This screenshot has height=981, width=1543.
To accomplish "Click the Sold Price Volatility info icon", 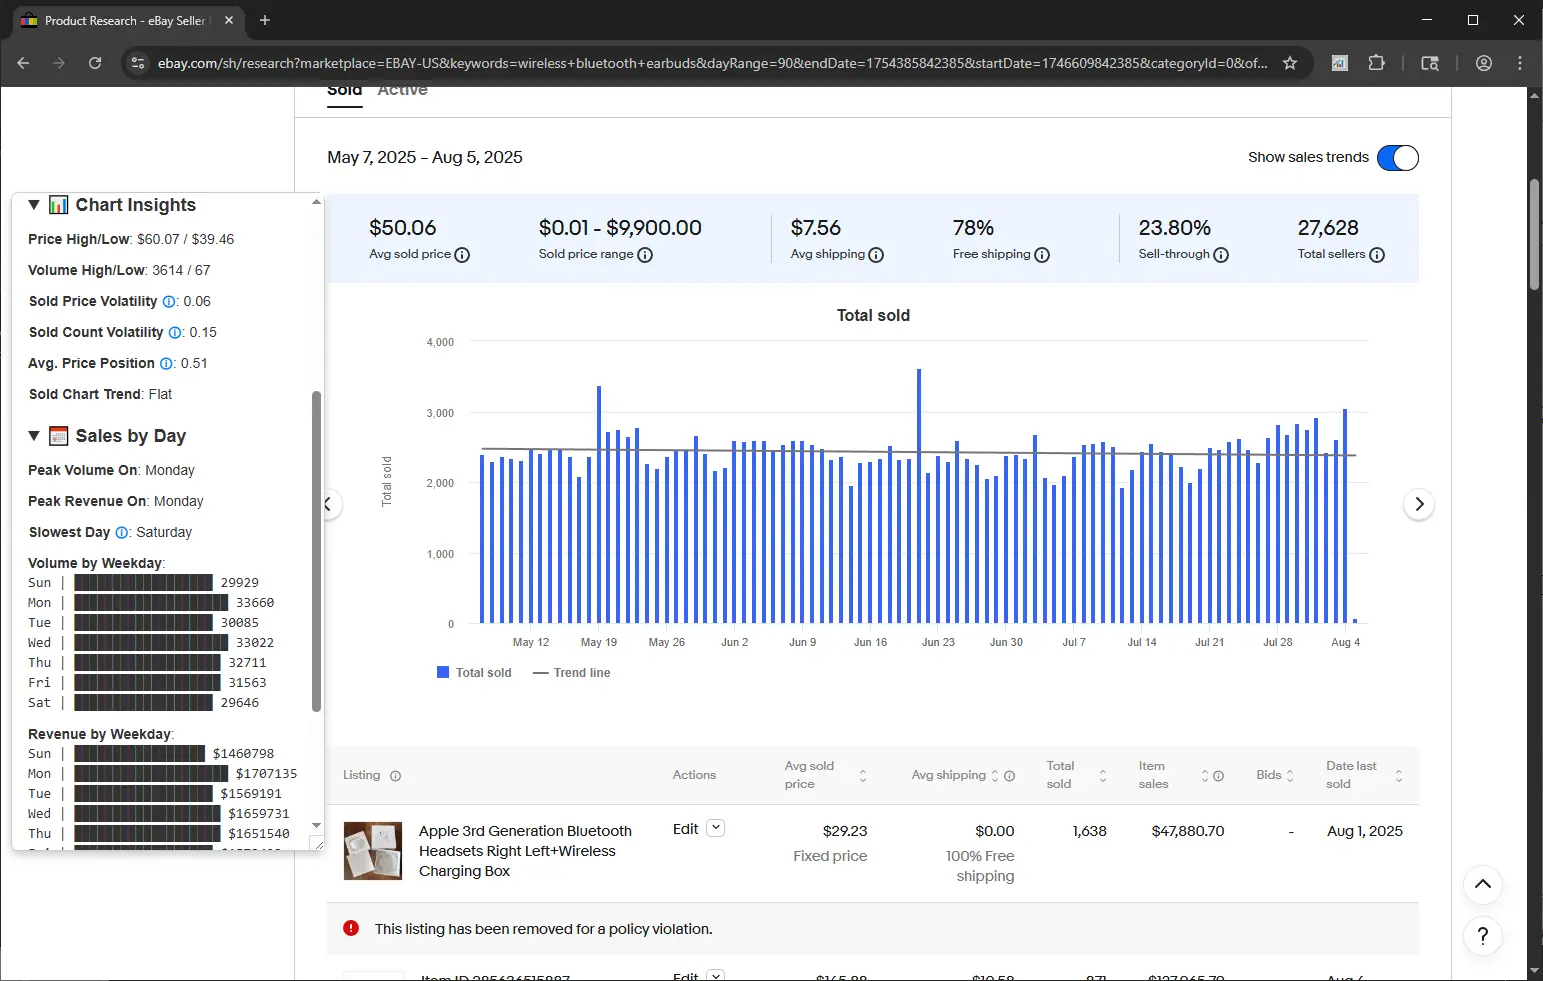I will [169, 302].
